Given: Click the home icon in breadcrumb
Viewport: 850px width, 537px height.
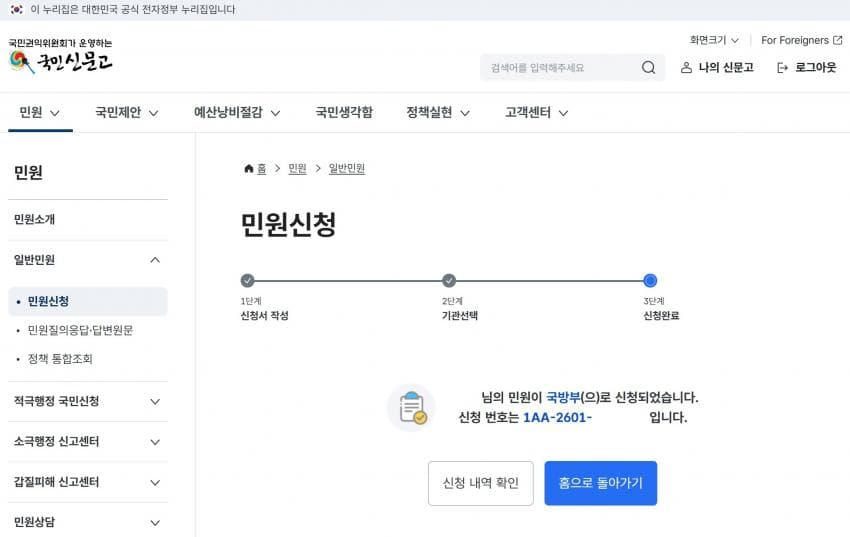Looking at the screenshot, I should pos(249,169).
